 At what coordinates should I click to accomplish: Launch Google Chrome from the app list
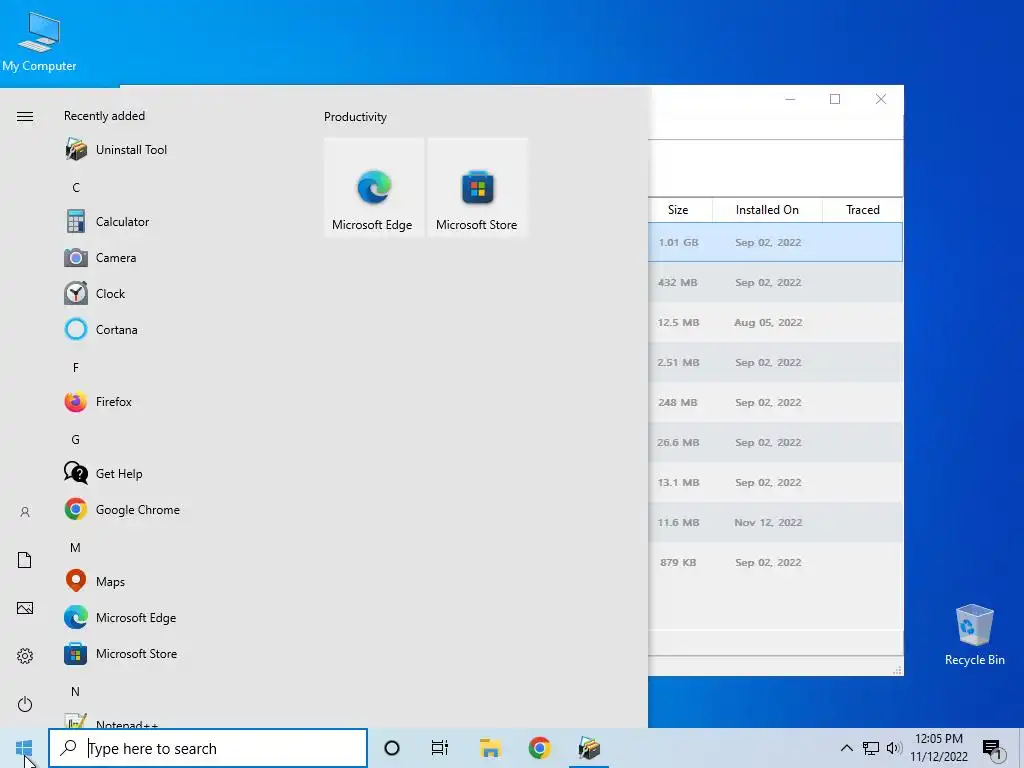122,509
